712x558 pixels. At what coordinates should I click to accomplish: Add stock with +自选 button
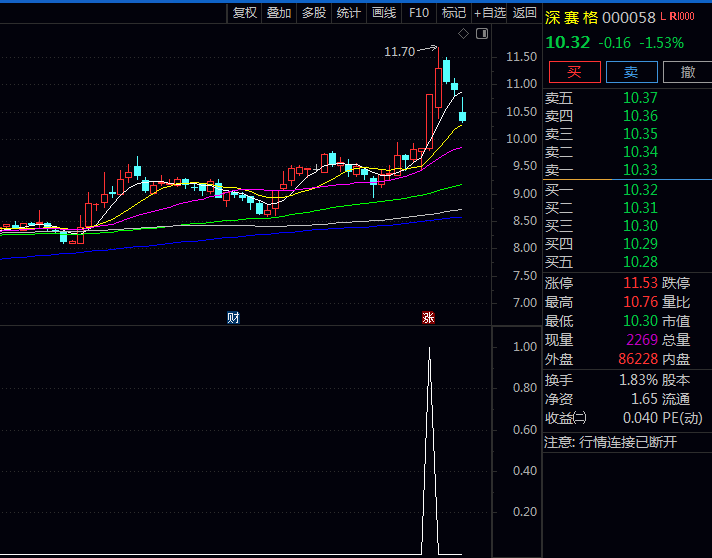490,12
